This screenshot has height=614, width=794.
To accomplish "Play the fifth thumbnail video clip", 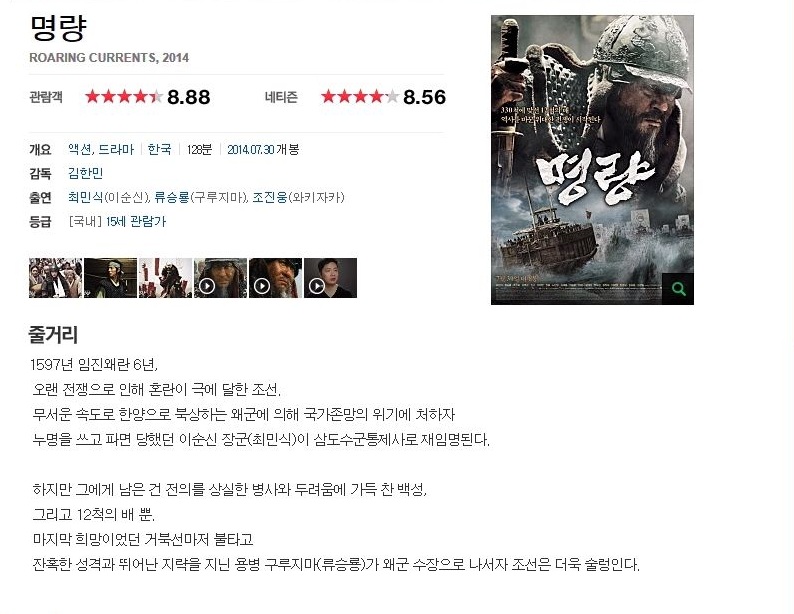I will tap(275, 278).
